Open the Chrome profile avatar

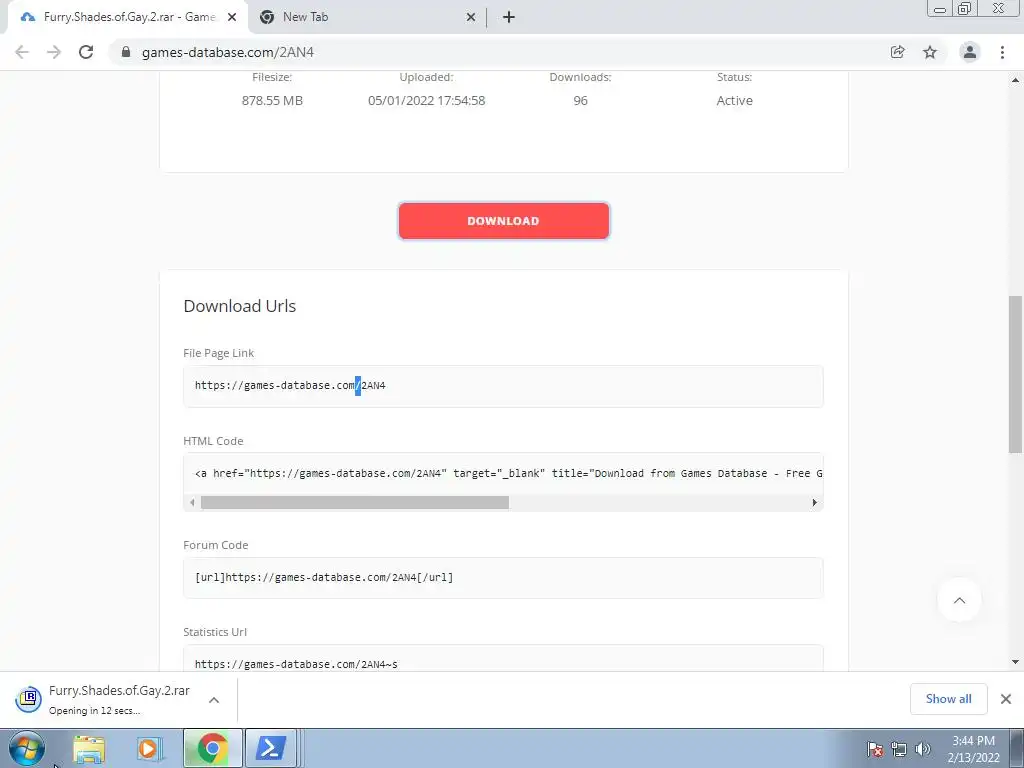coord(969,52)
